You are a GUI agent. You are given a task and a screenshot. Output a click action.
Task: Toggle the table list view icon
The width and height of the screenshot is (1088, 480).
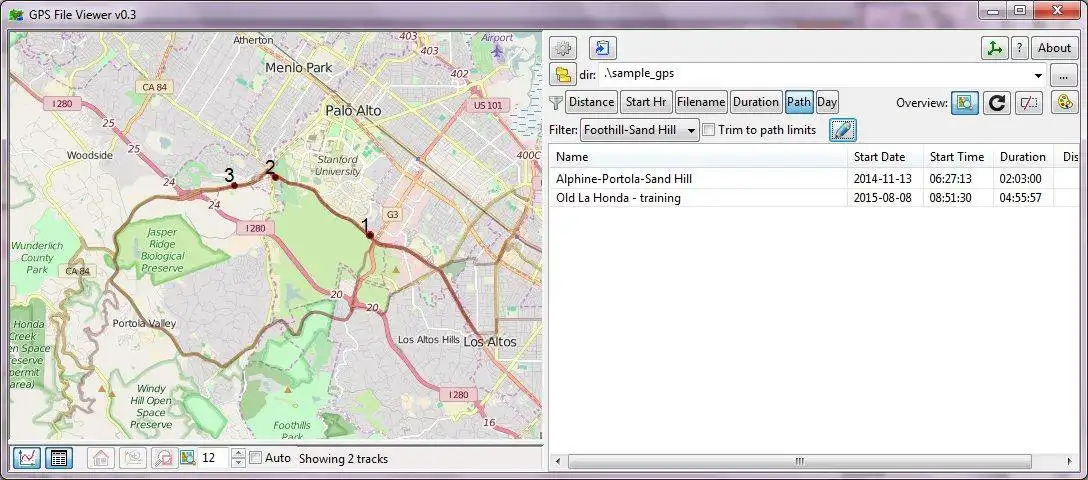(x=59, y=458)
